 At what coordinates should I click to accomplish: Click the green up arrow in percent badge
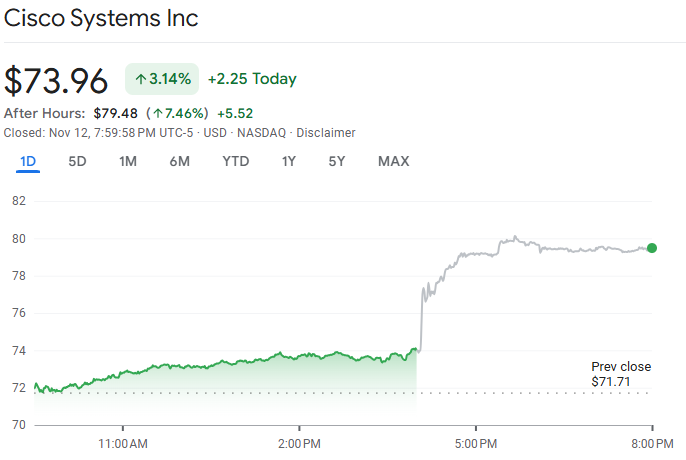coord(139,79)
